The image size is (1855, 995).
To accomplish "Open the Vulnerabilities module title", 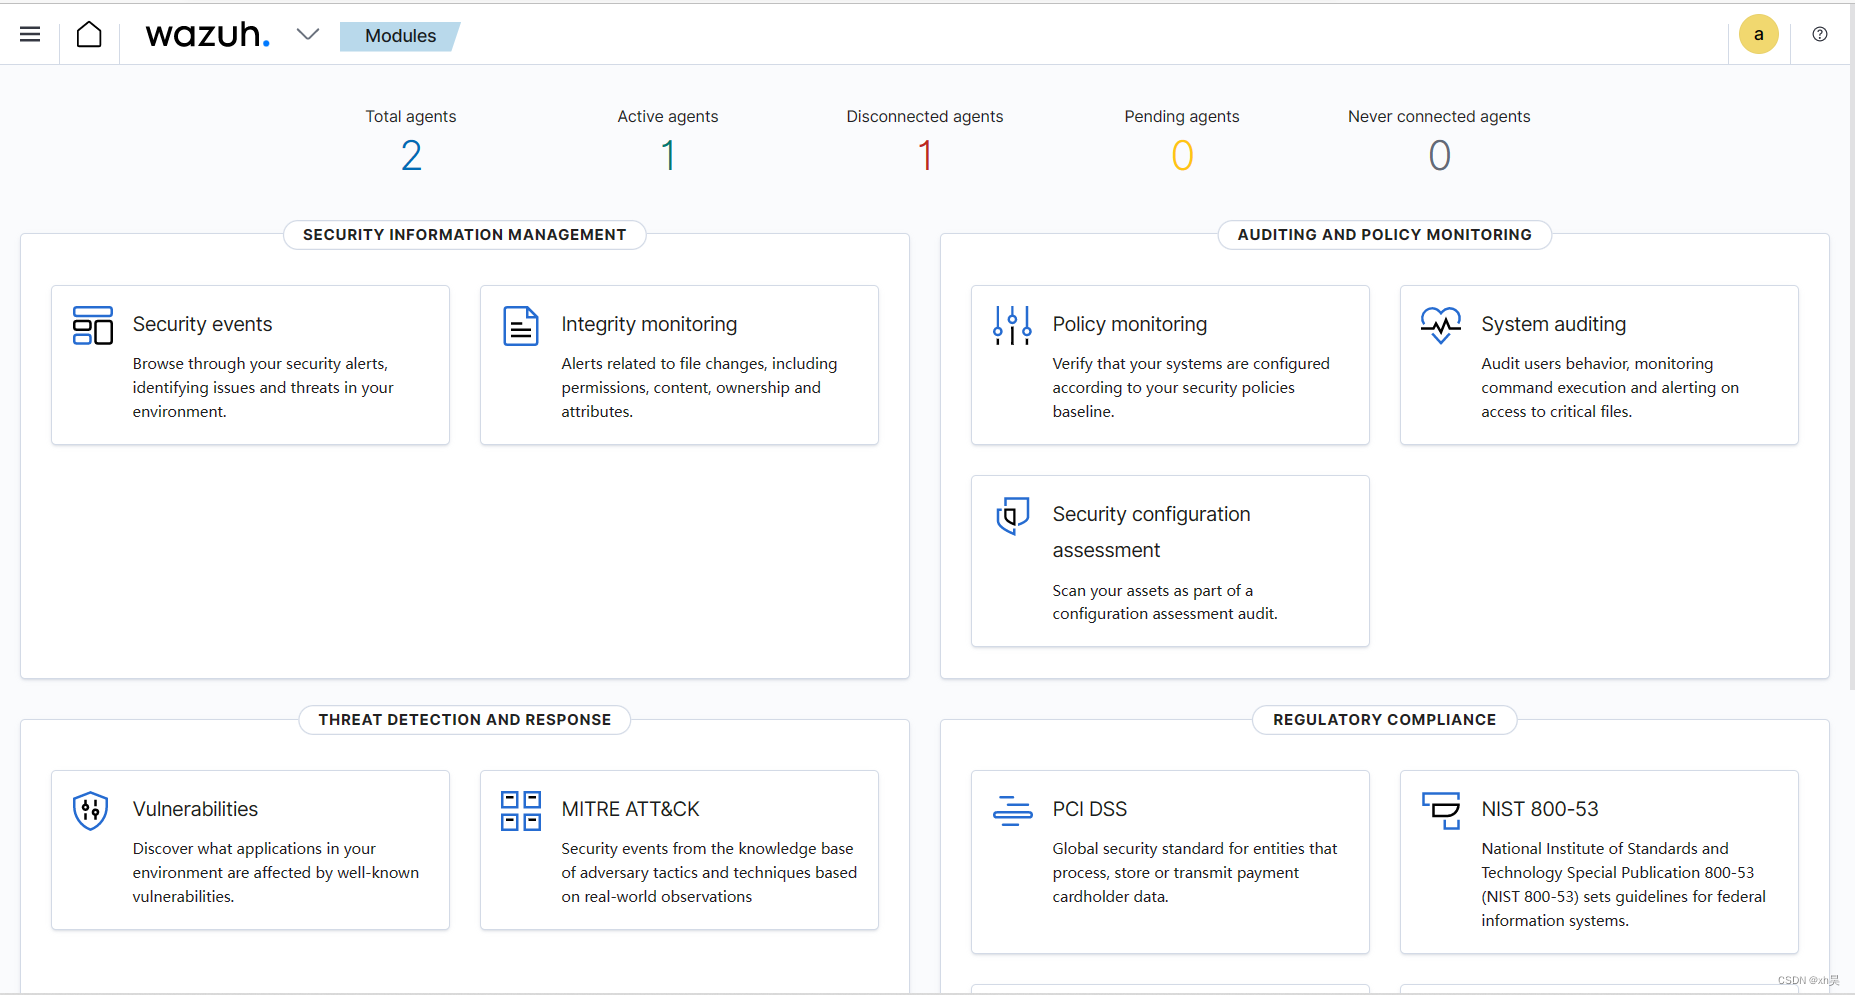I will tap(195, 809).
